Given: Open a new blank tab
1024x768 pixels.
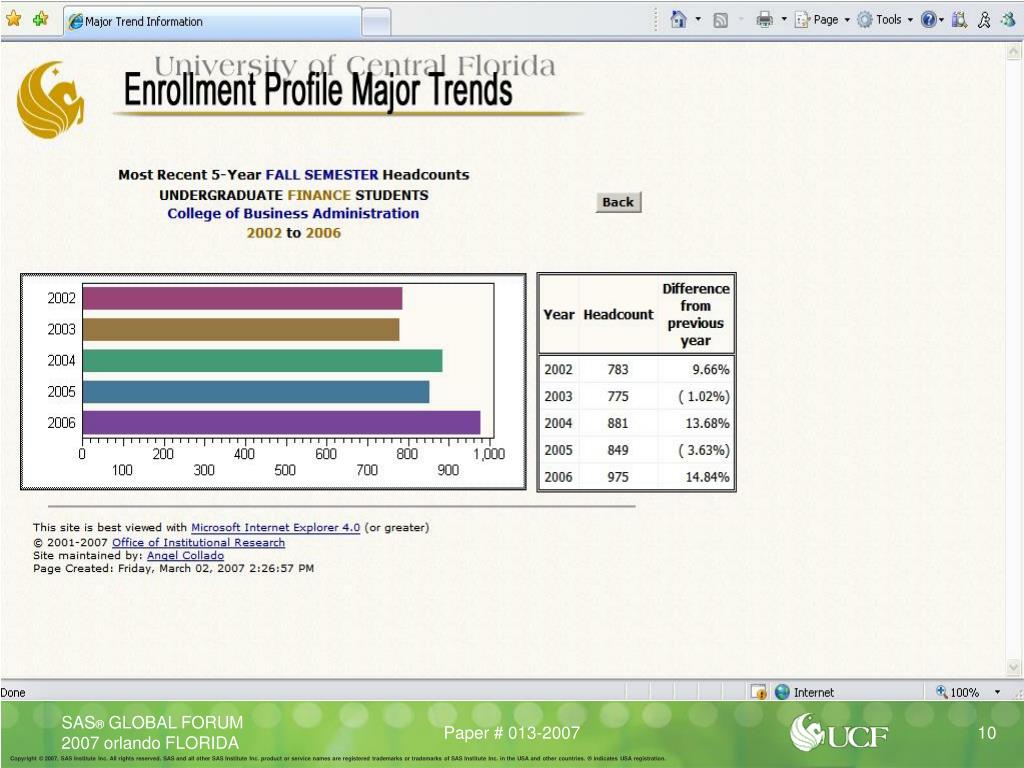Looking at the screenshot, I should click(x=376, y=23).
